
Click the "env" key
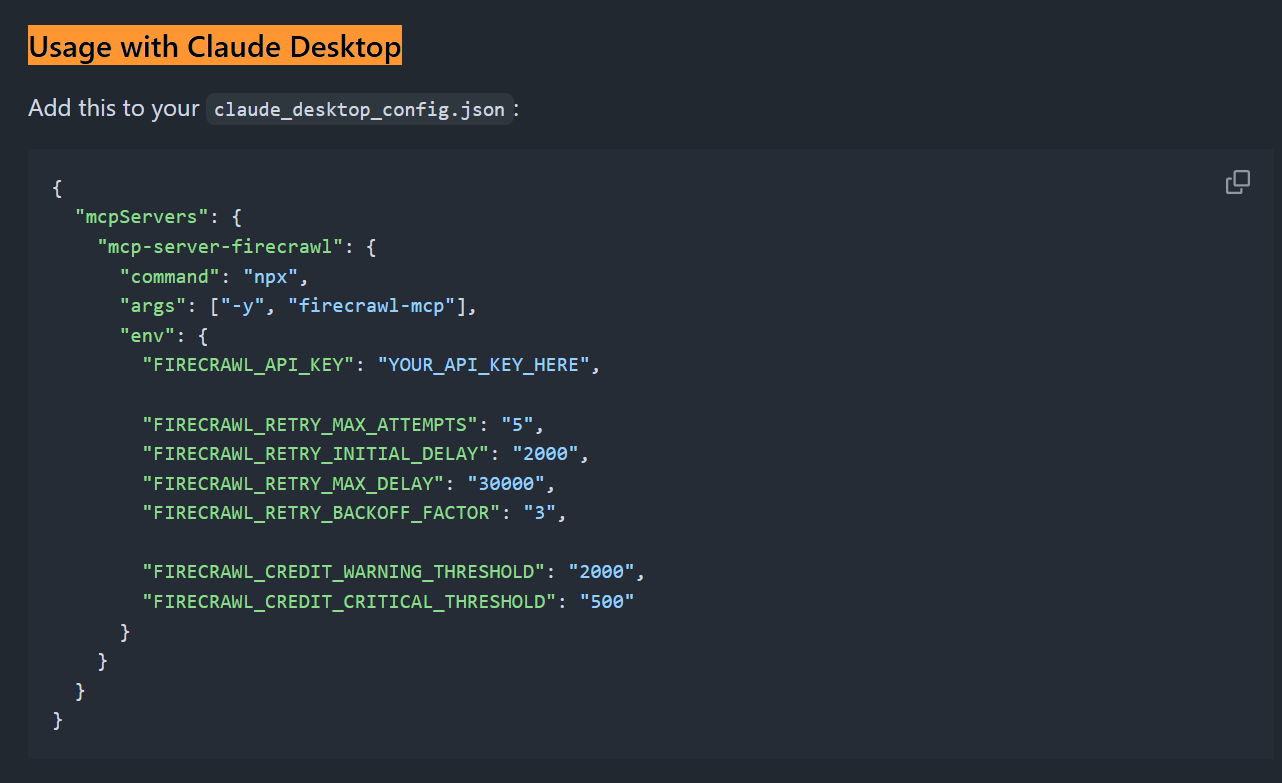148,336
